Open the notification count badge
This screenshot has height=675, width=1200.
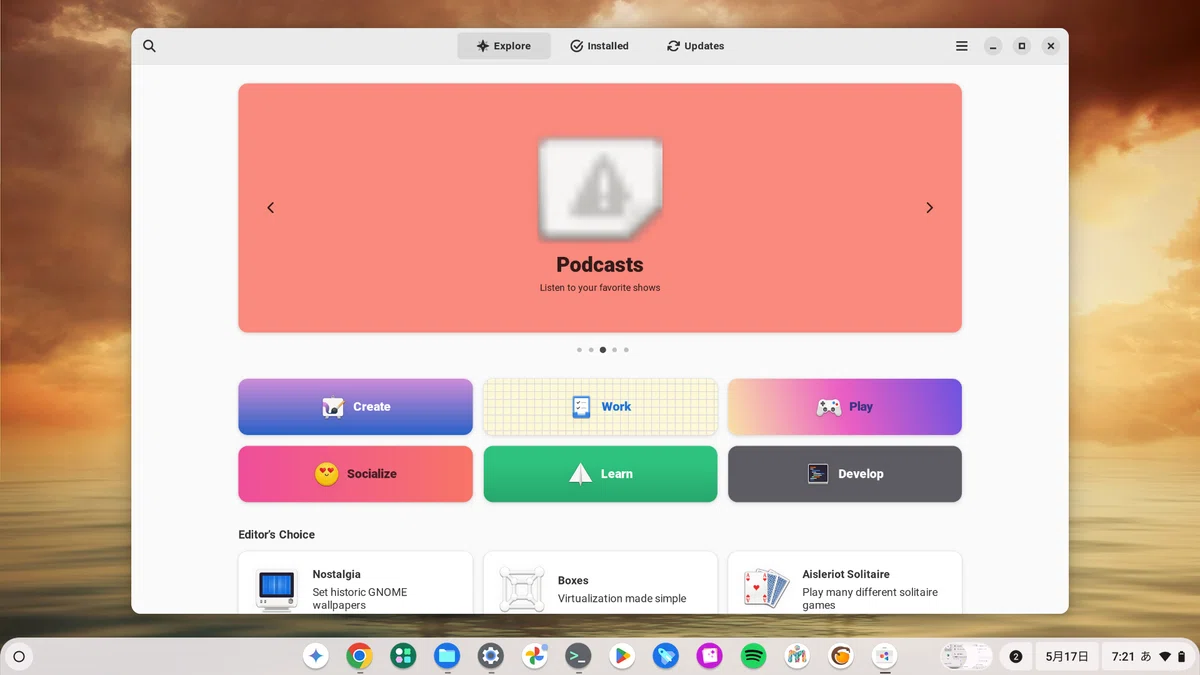click(x=1016, y=657)
